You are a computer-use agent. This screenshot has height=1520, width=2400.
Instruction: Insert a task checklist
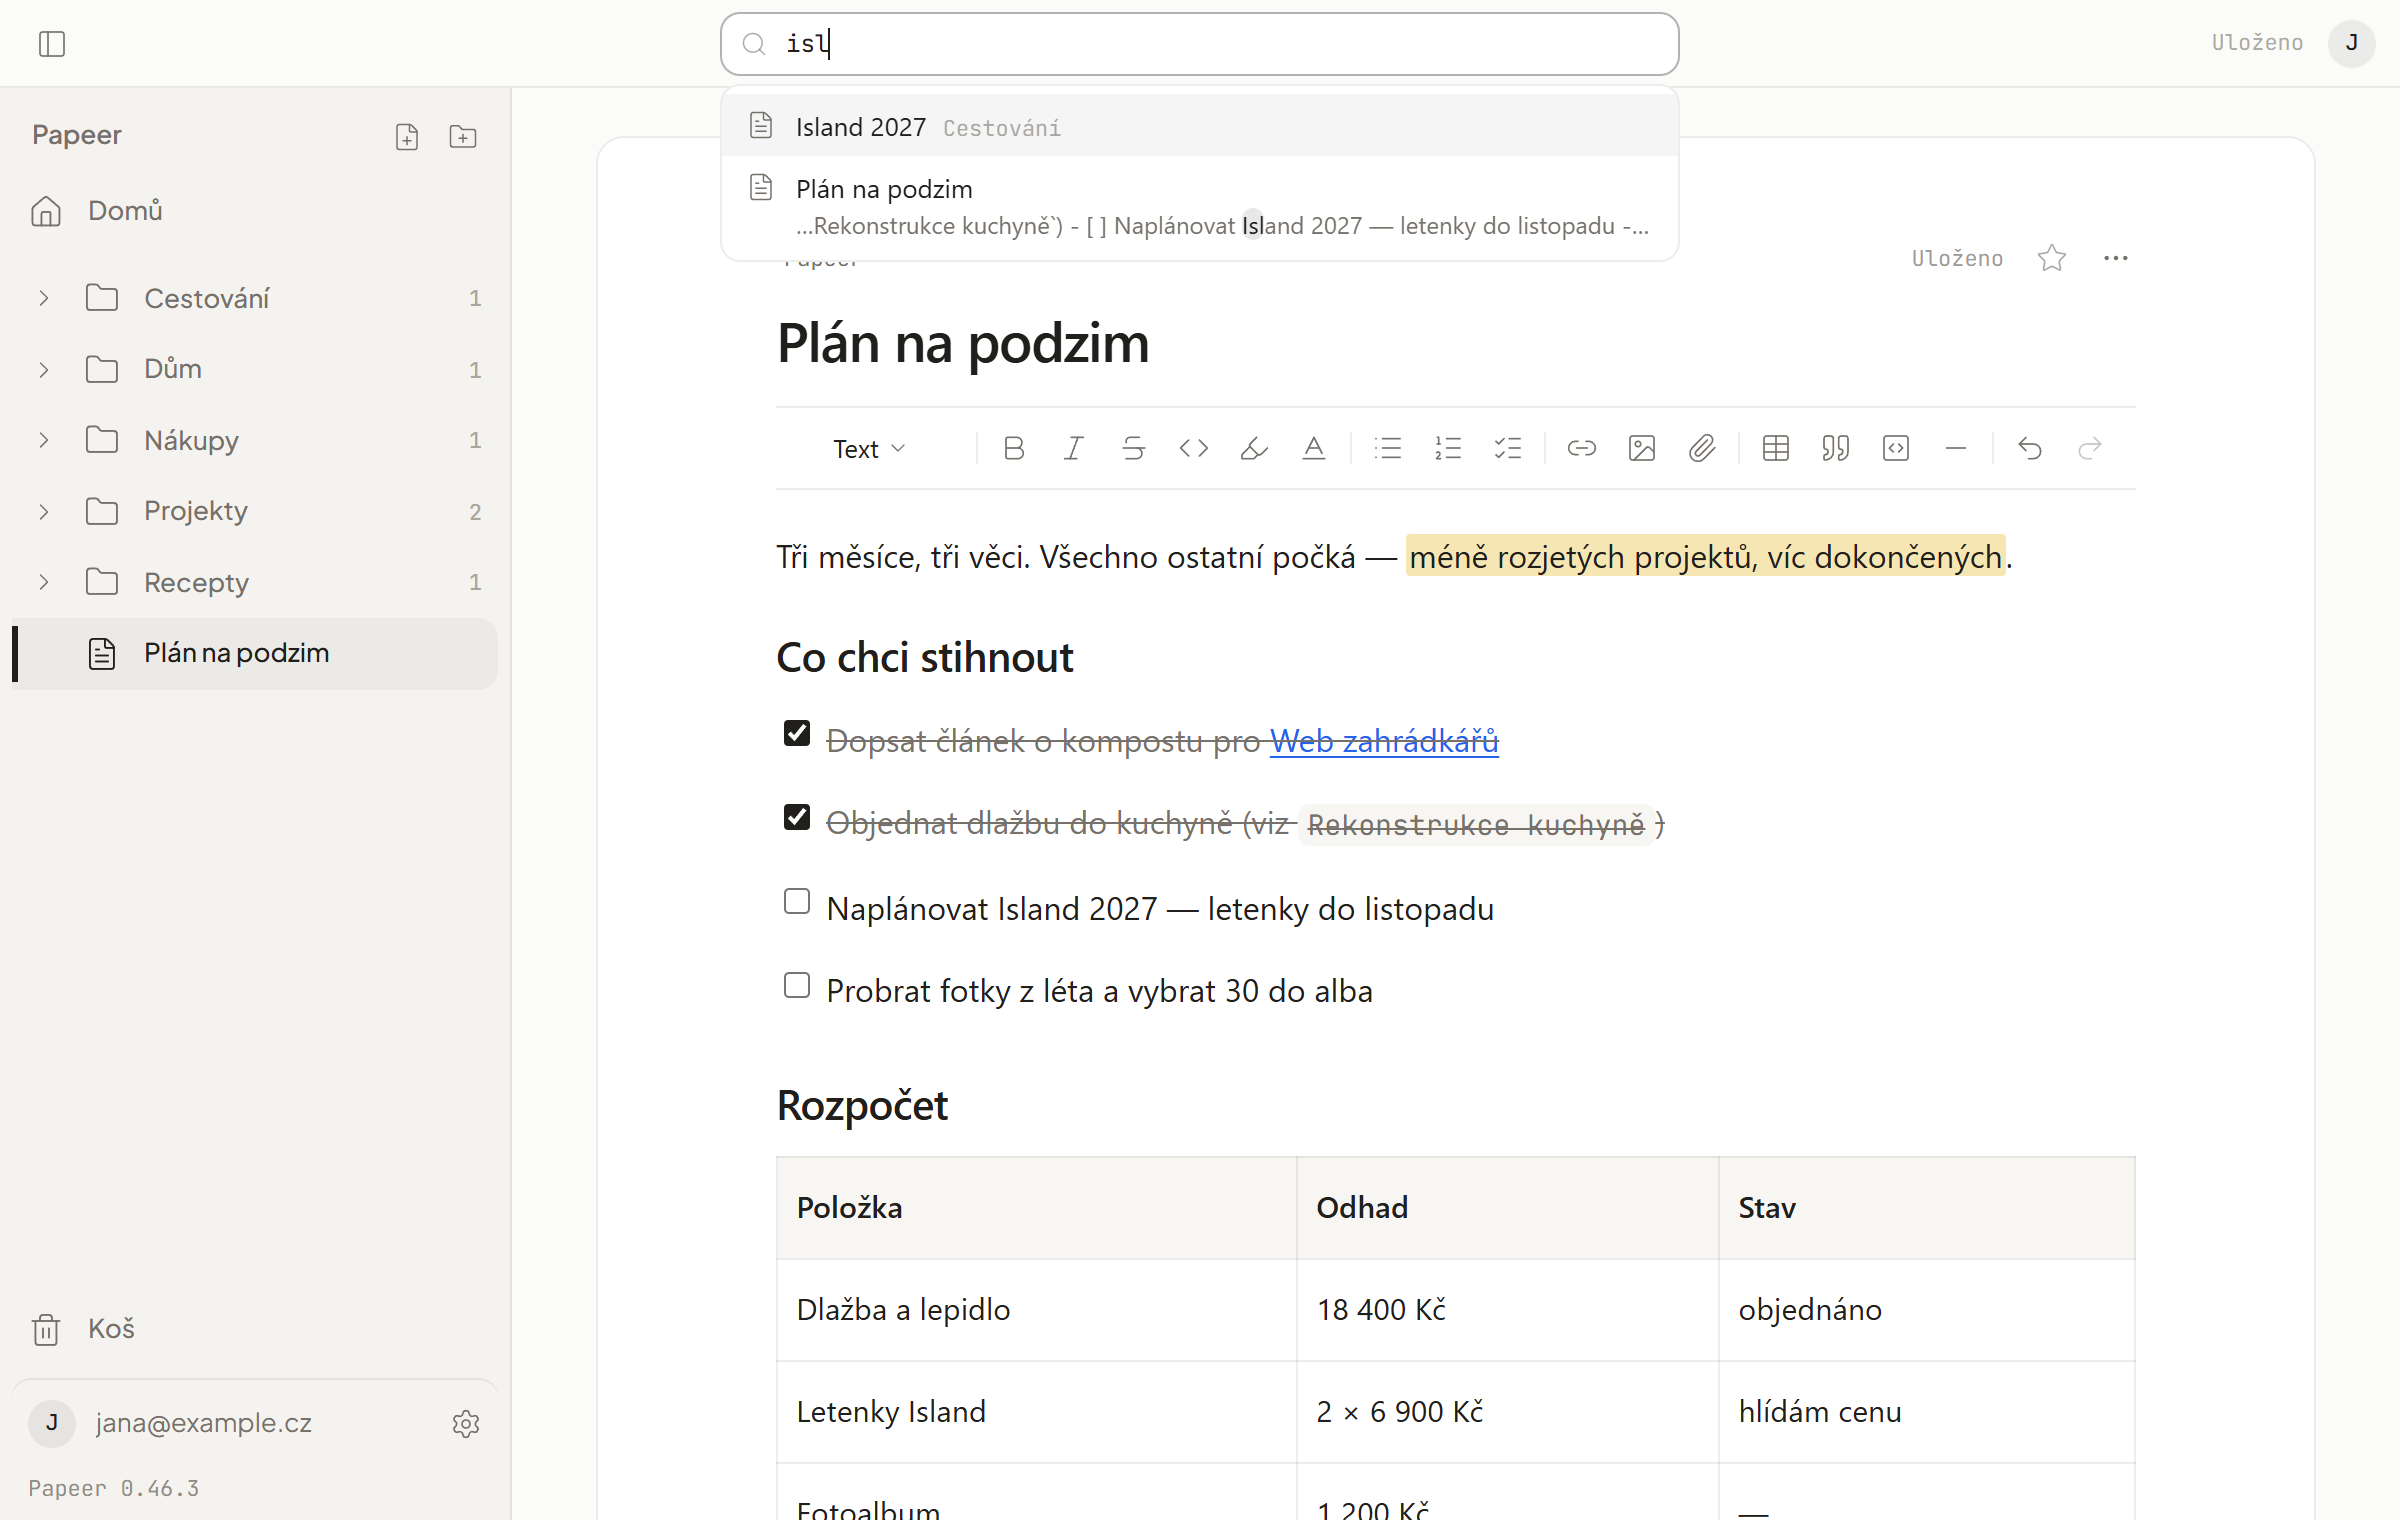coord(1508,449)
